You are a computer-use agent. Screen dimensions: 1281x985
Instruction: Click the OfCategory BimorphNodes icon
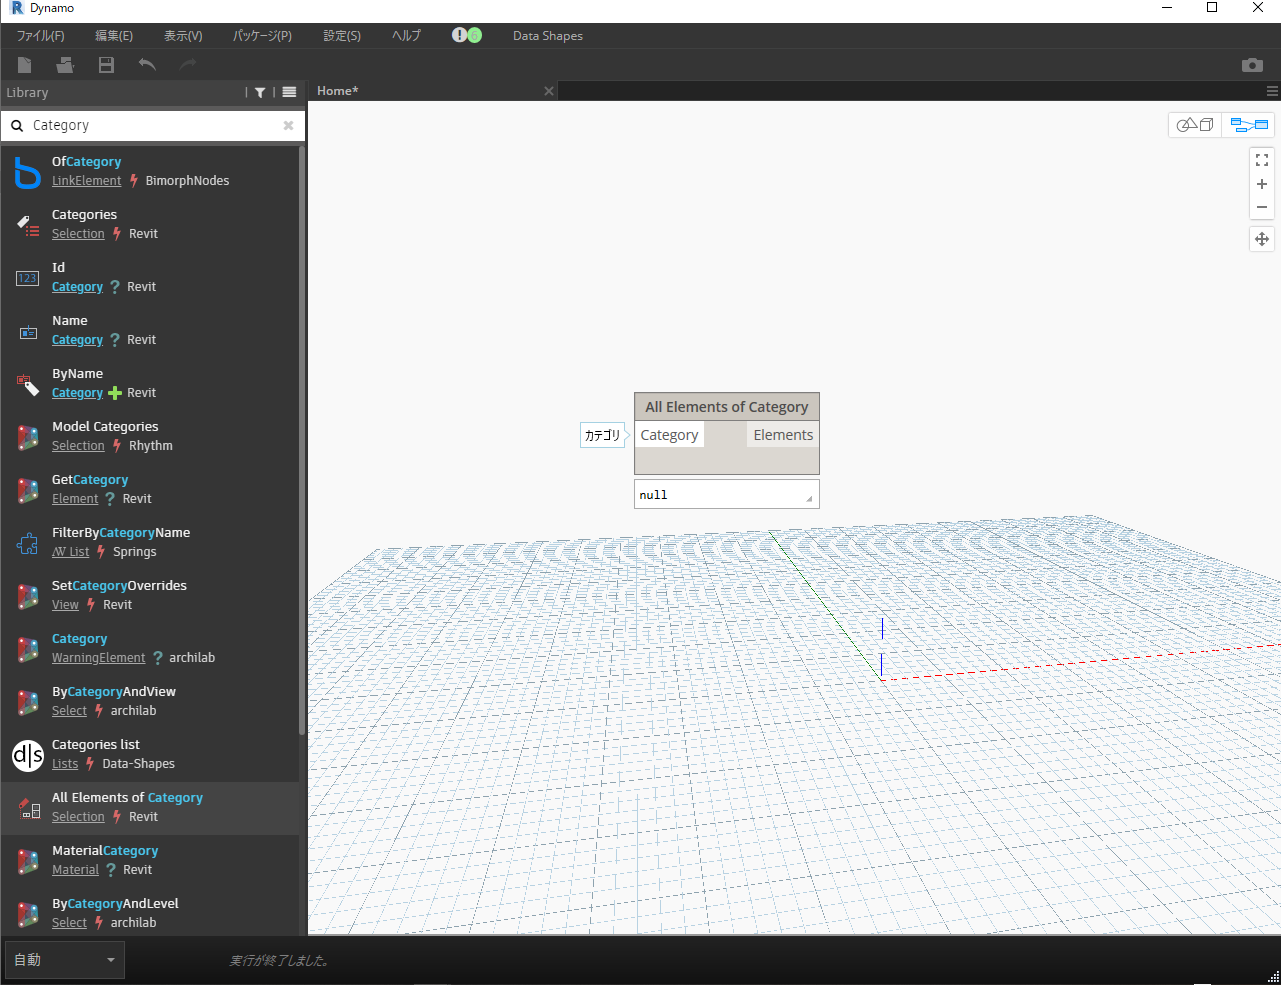pos(28,171)
